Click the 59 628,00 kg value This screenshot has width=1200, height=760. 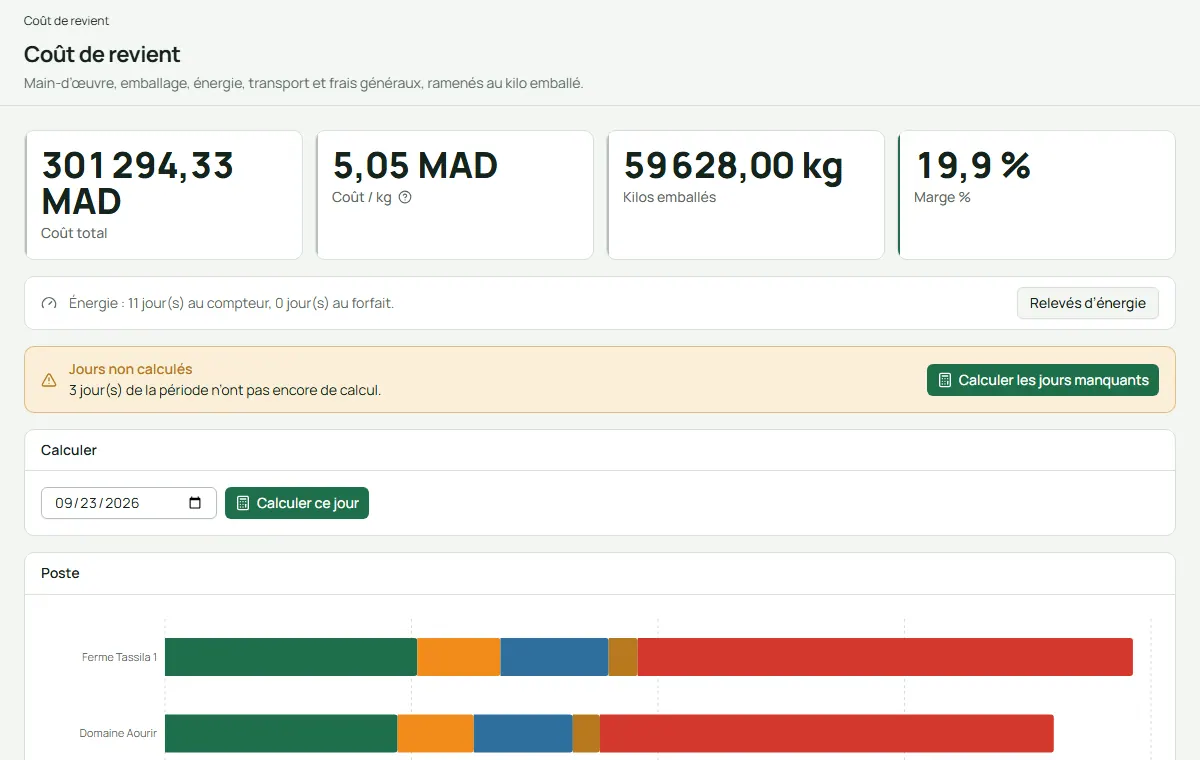pyautogui.click(x=733, y=165)
